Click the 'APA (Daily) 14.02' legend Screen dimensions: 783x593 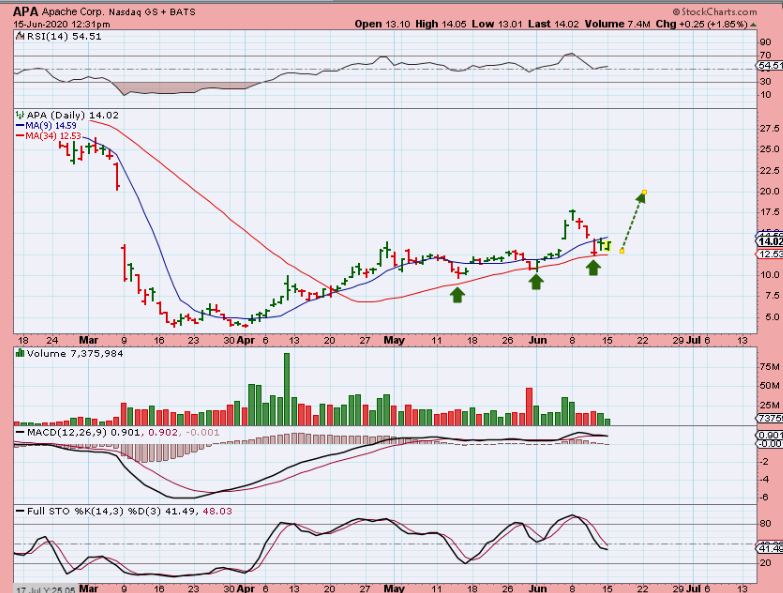click(73, 115)
